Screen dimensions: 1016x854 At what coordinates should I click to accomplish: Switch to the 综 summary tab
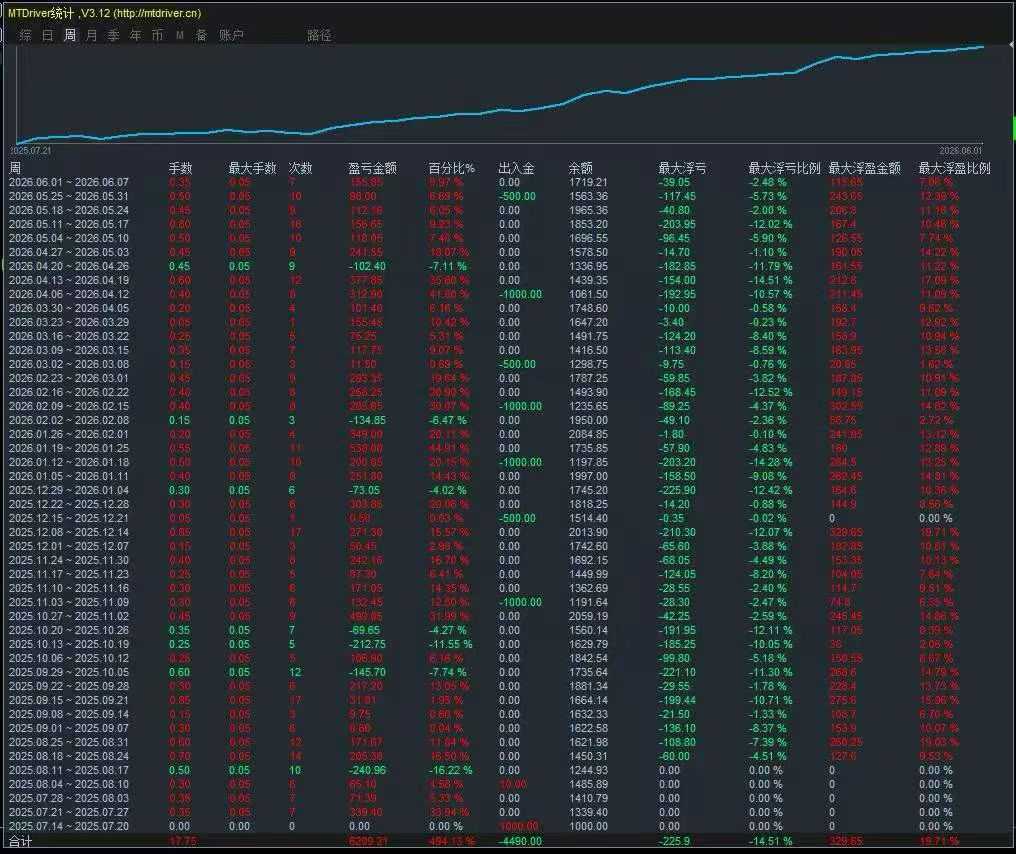point(25,35)
